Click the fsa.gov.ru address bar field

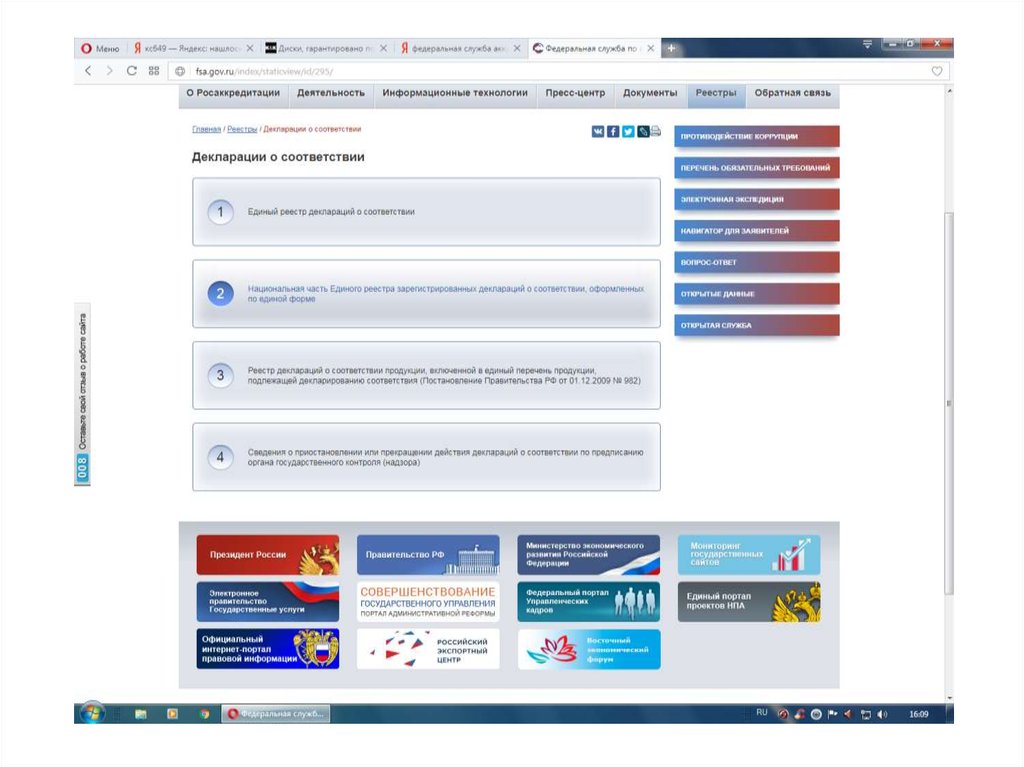(500, 71)
